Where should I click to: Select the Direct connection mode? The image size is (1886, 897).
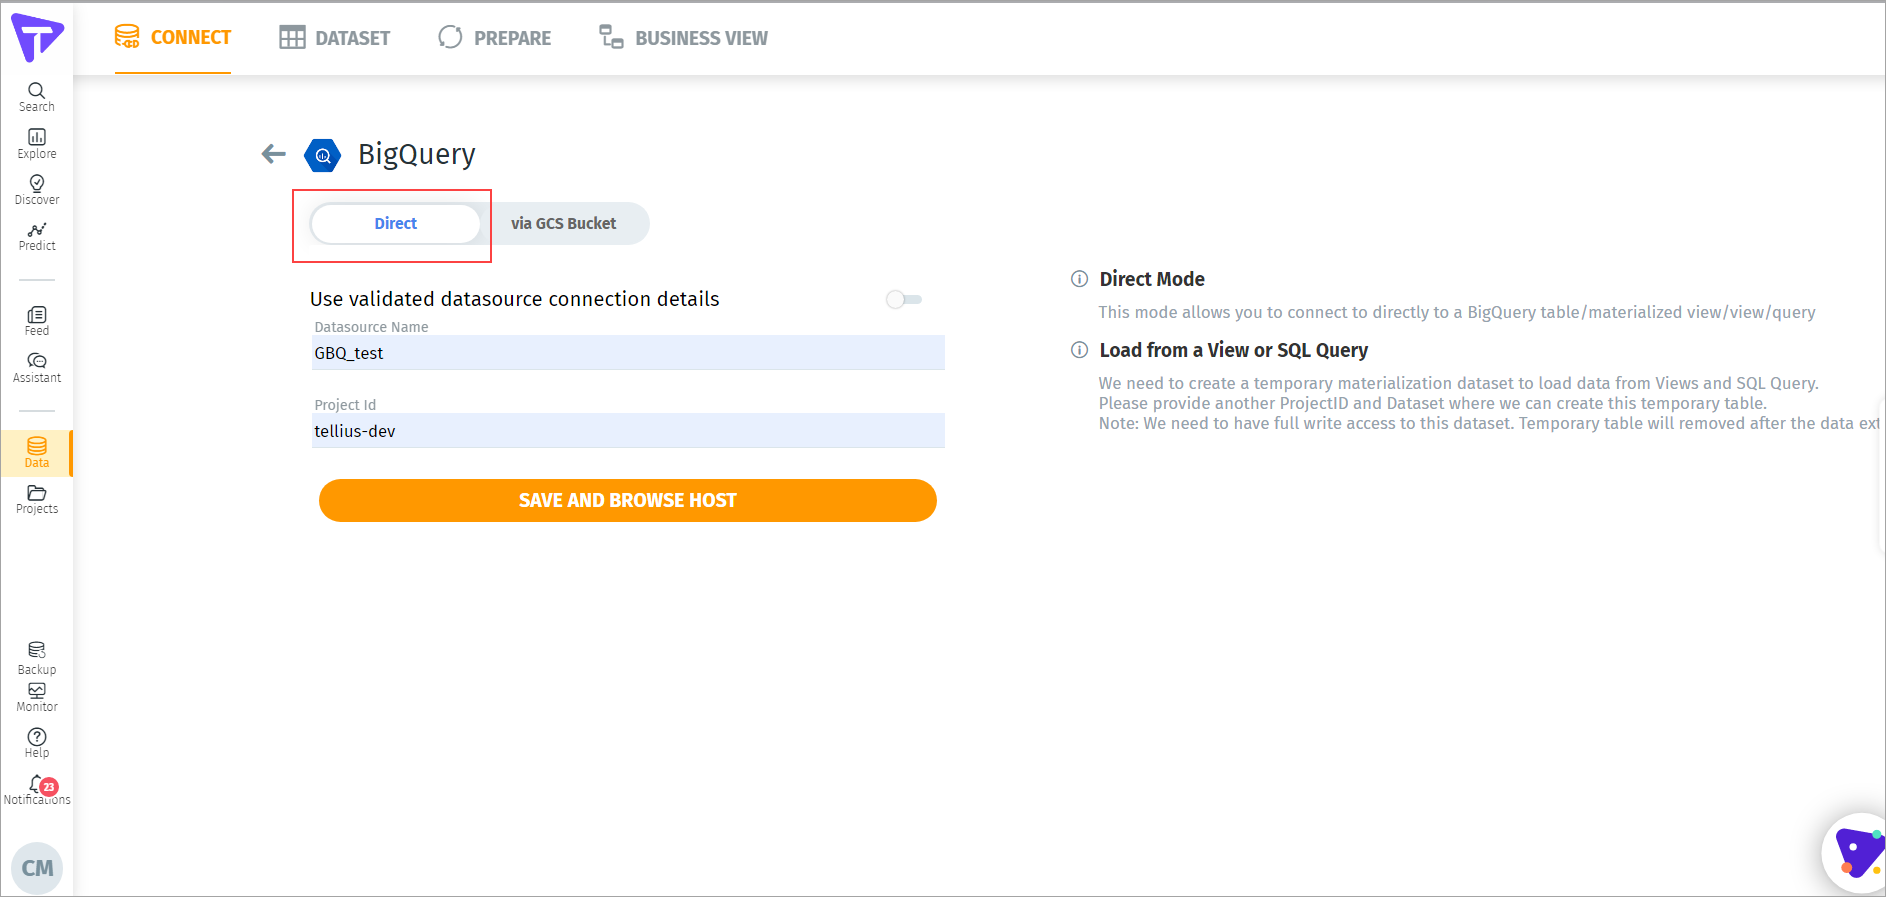[x=395, y=224]
